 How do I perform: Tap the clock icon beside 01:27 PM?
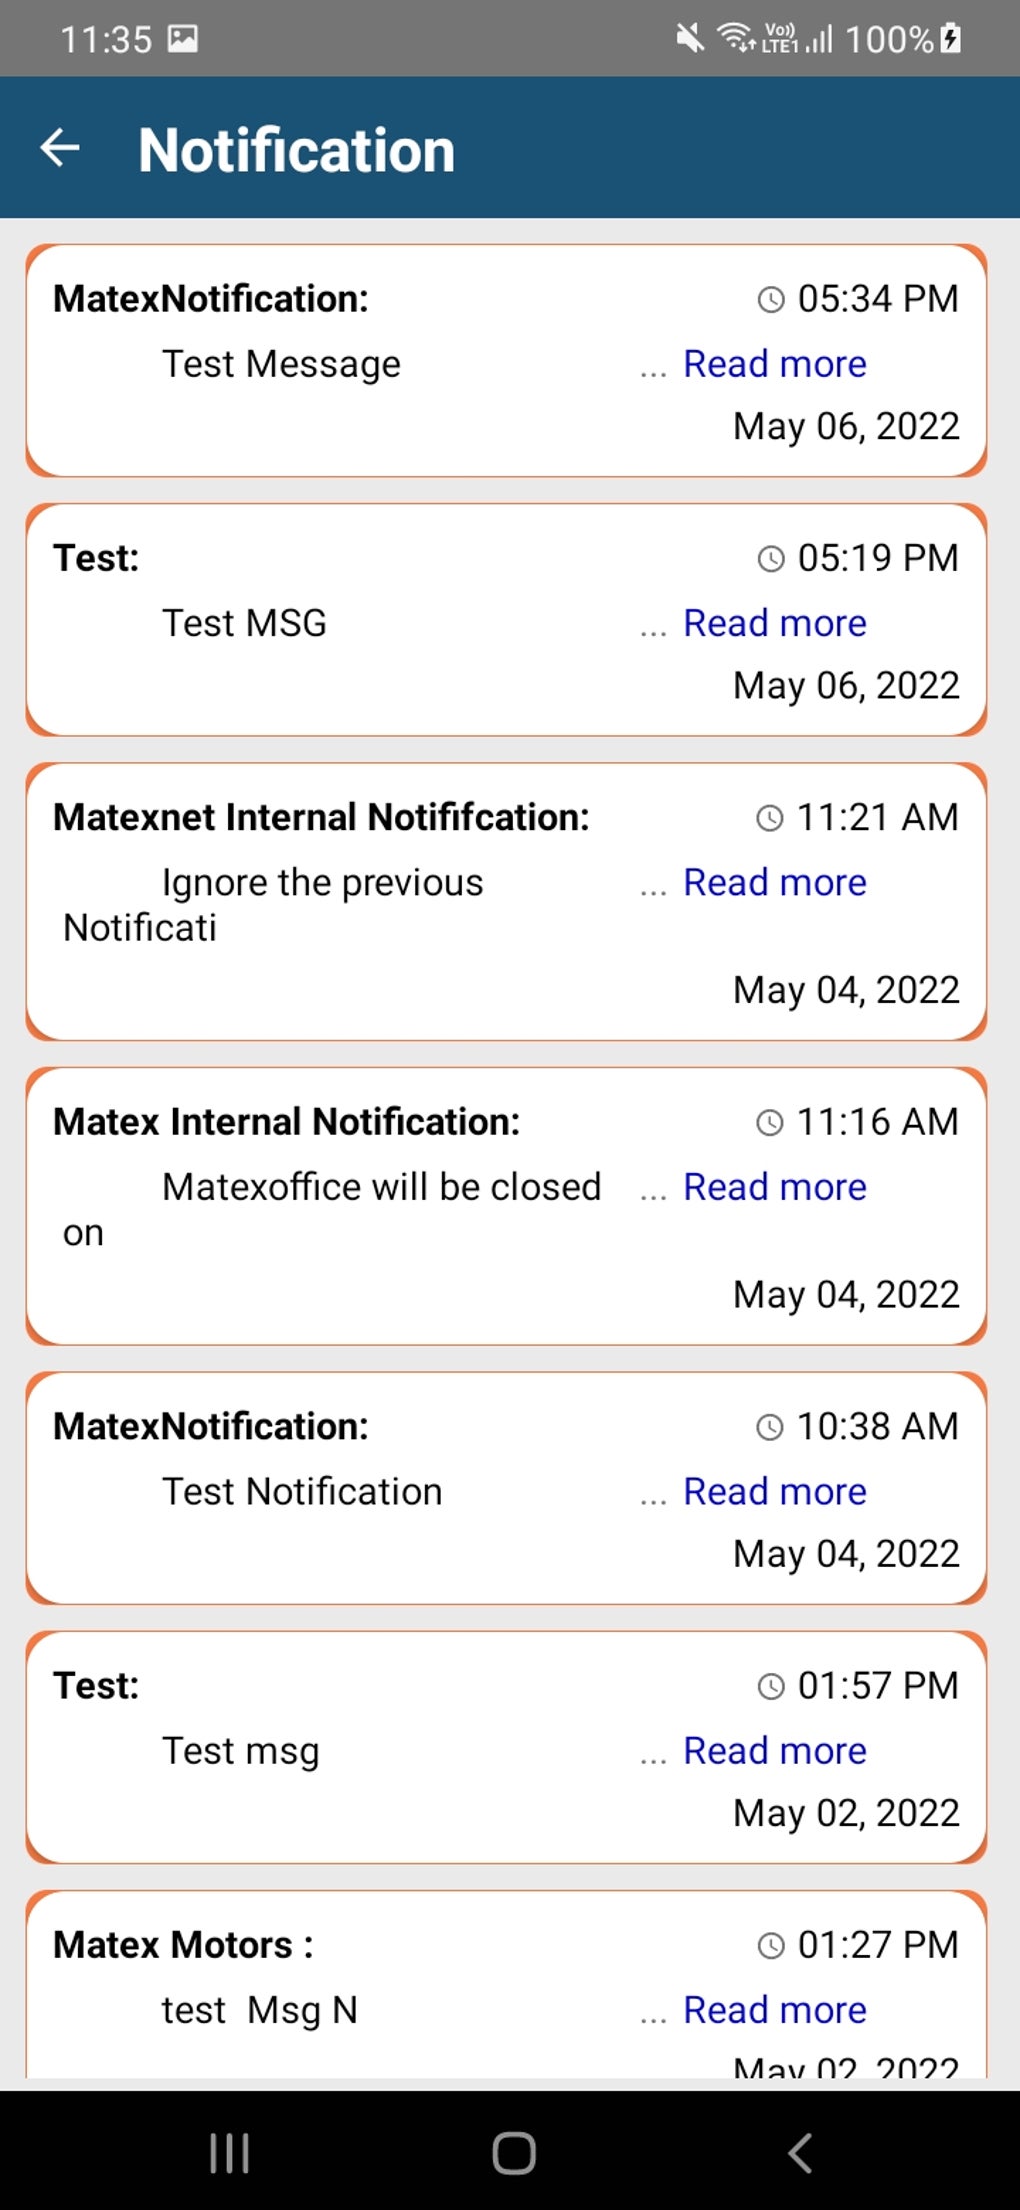pyautogui.click(x=771, y=1945)
